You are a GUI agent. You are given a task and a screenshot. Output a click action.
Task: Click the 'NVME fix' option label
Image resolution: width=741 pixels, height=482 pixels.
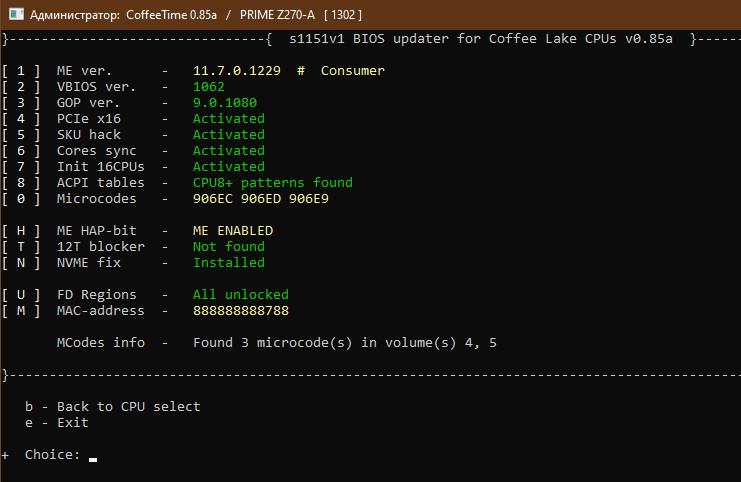click(88, 263)
